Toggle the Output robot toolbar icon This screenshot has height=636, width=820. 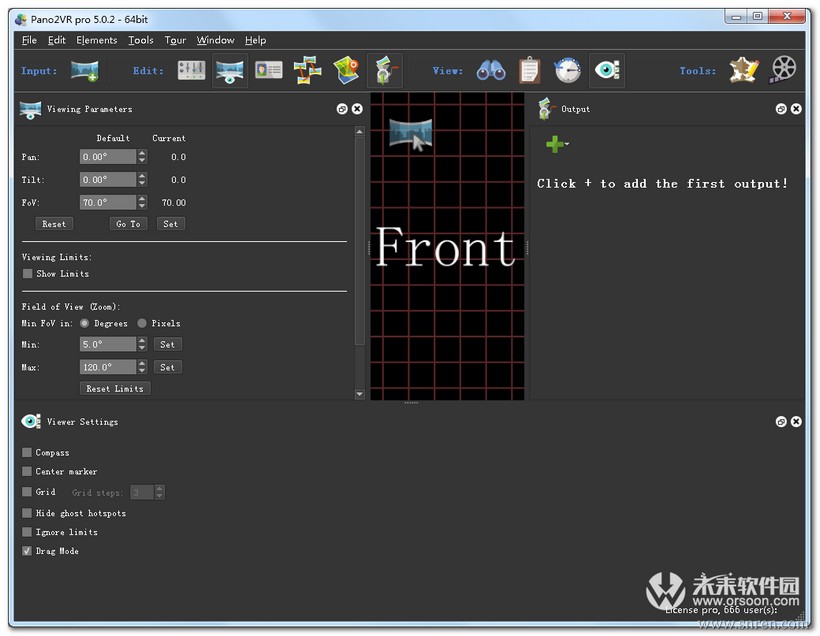(x=385, y=71)
